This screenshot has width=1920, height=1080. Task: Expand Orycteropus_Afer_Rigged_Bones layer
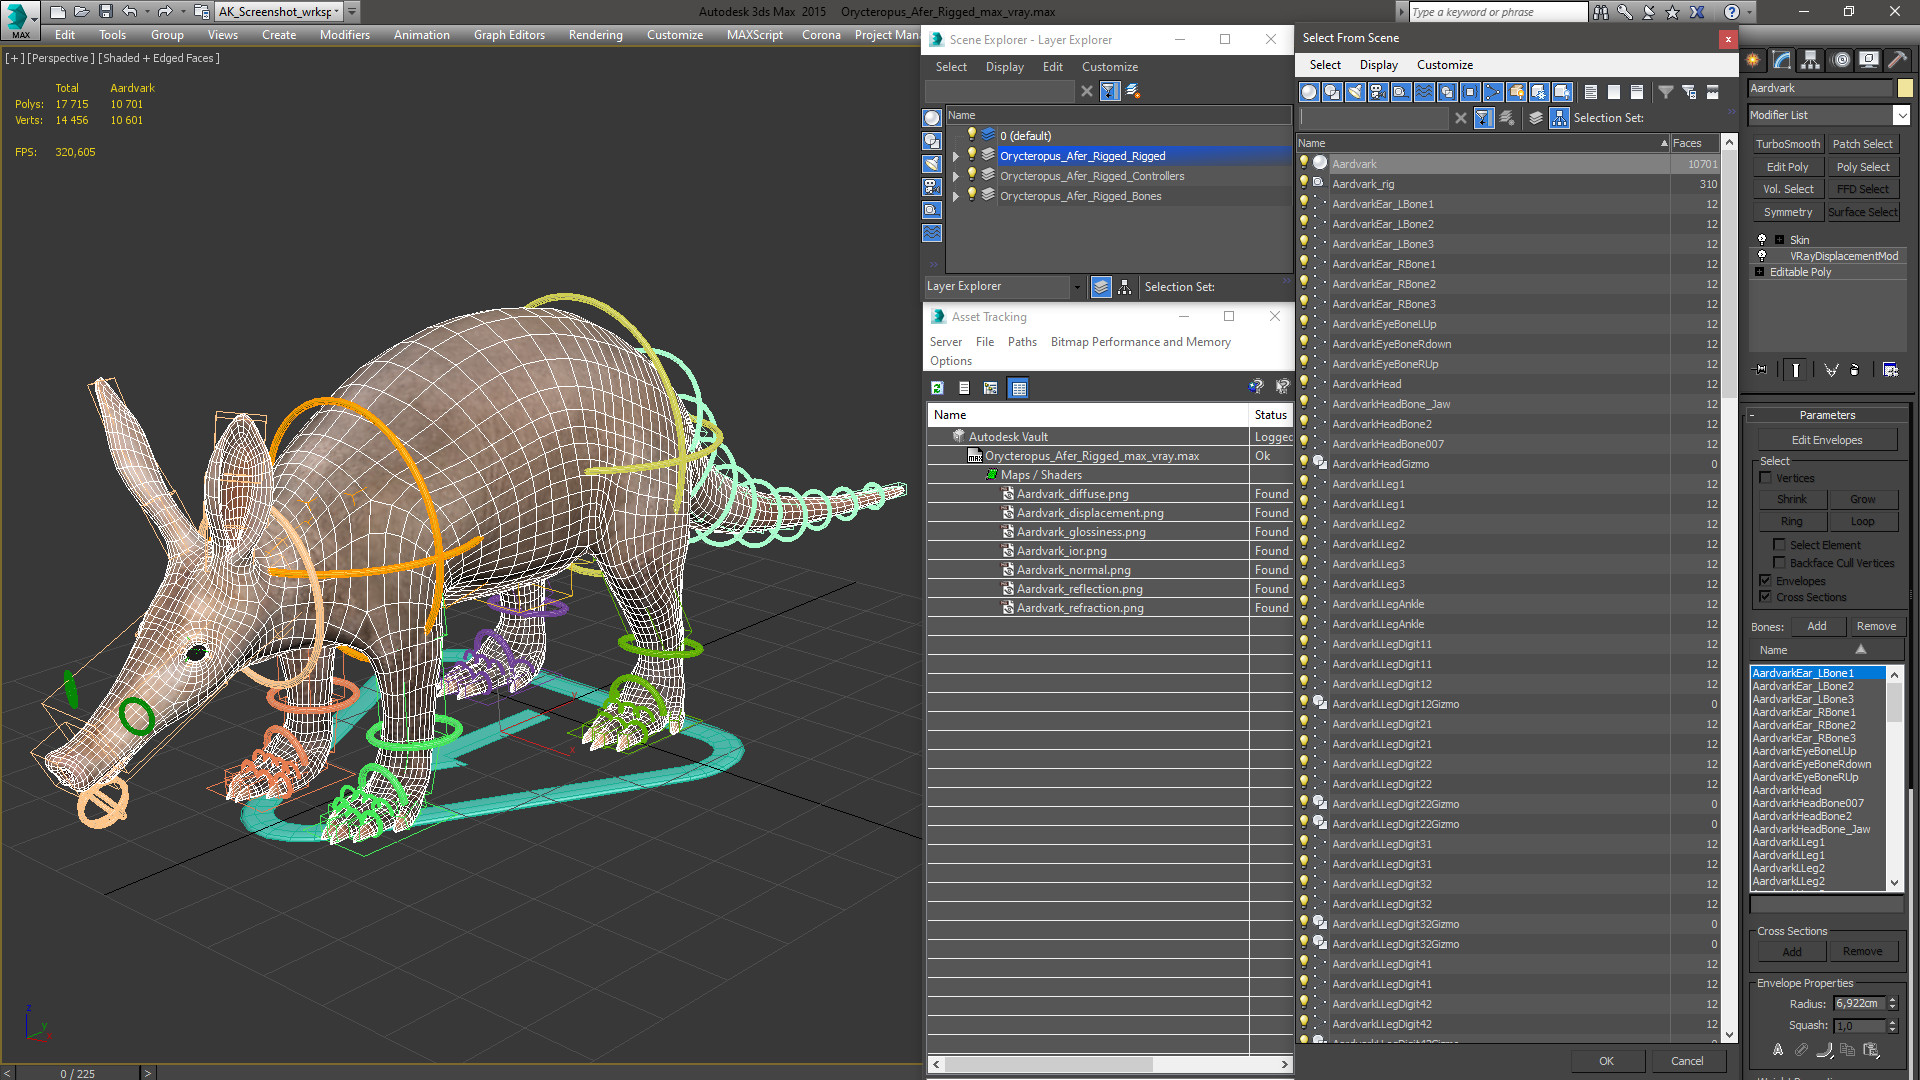(x=956, y=196)
